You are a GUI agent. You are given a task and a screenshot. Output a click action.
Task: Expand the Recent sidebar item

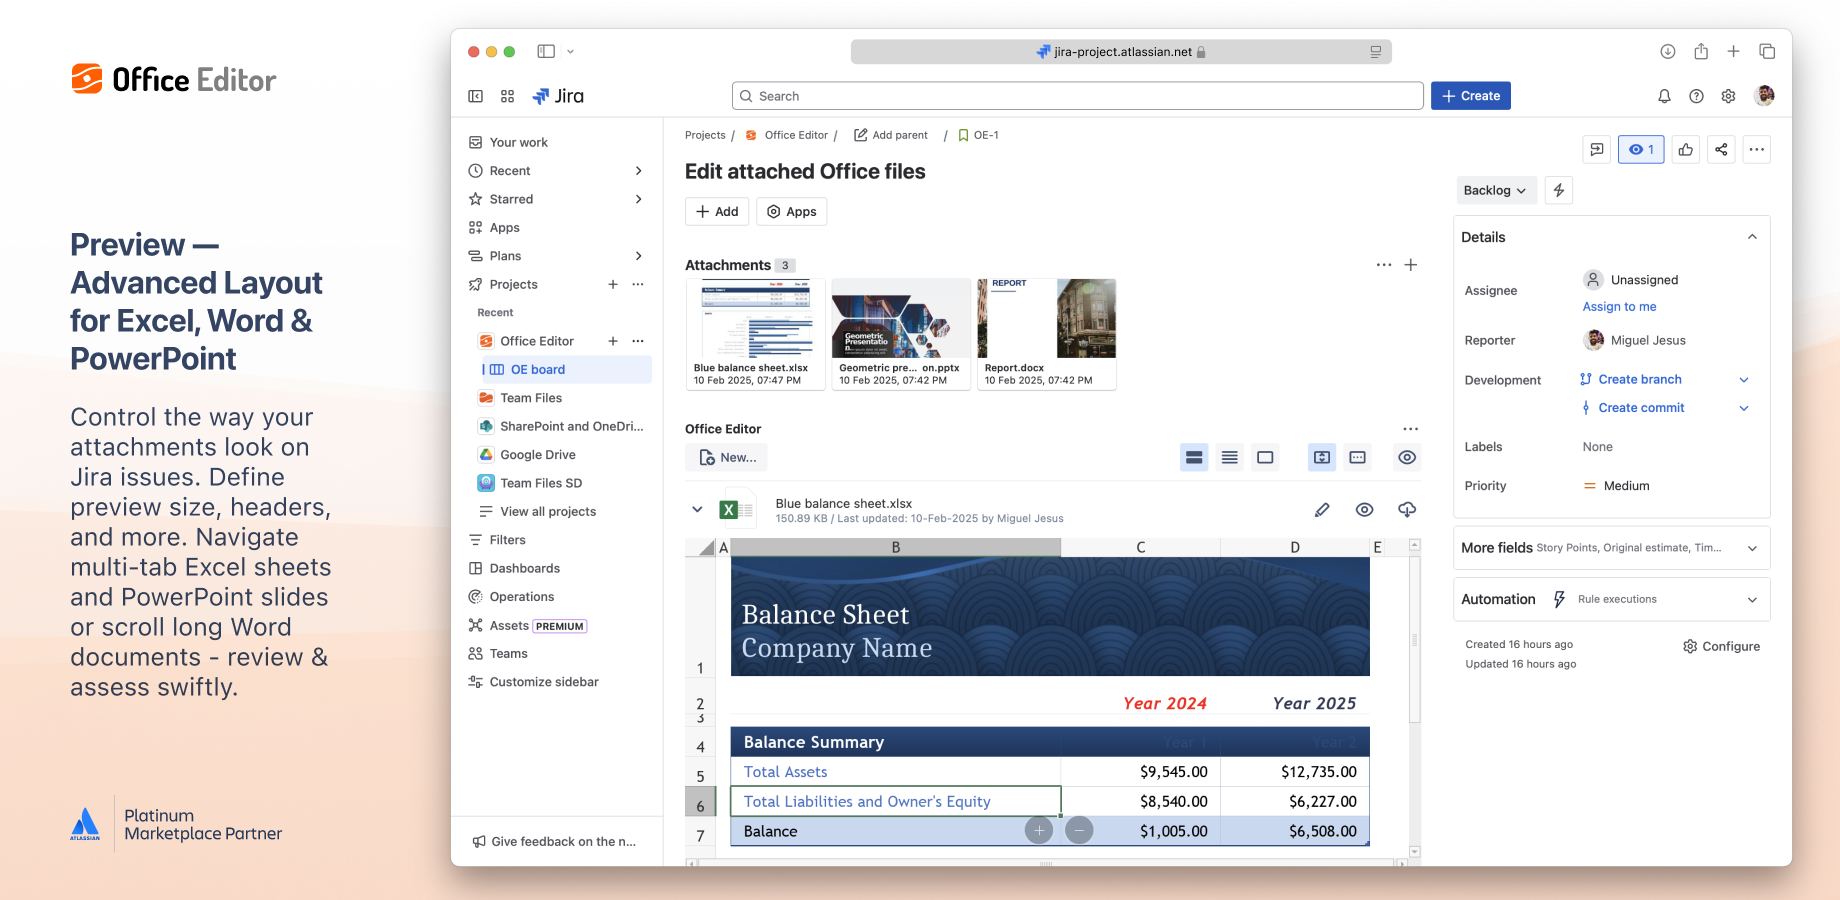click(x=638, y=171)
